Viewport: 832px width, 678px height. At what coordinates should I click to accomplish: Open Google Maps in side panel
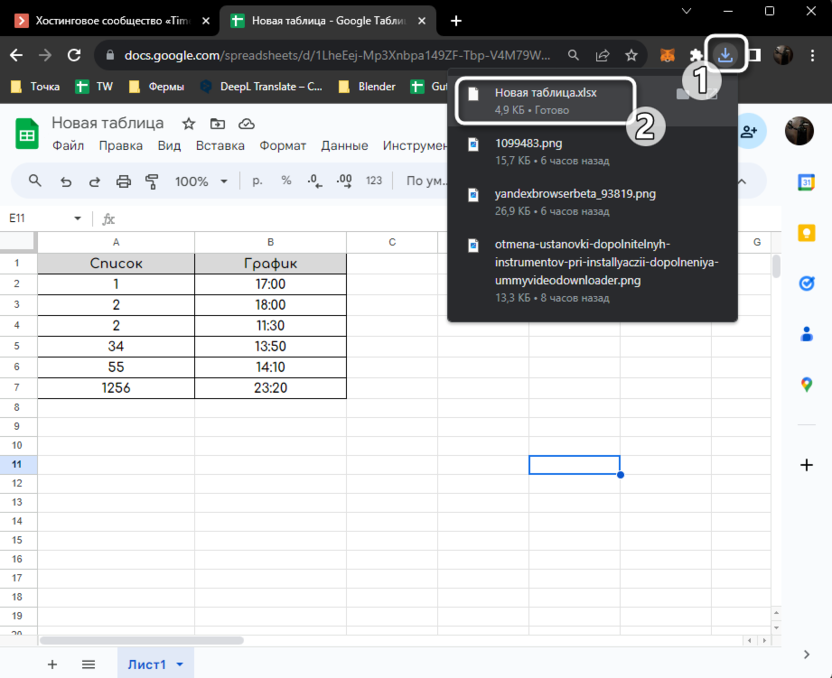click(806, 385)
